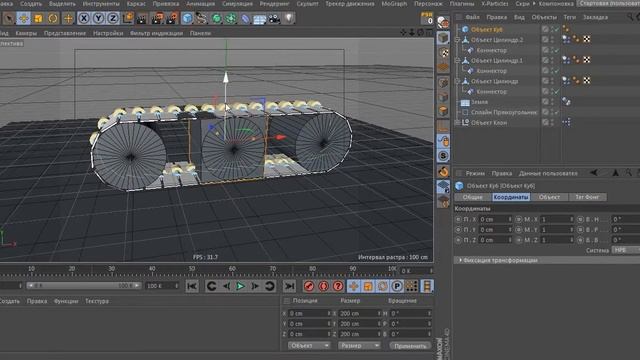The width and height of the screenshot is (640, 360).
Task: Toggle the X axis lock
Action: (x=83, y=18)
